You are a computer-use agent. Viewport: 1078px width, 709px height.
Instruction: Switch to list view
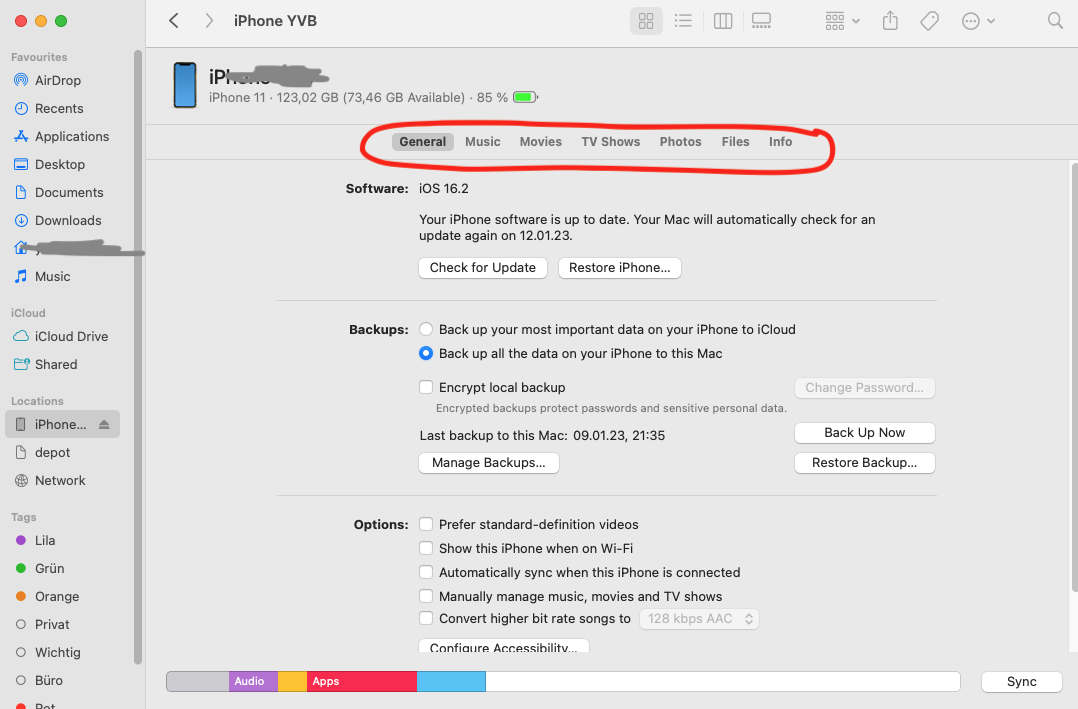(x=683, y=21)
